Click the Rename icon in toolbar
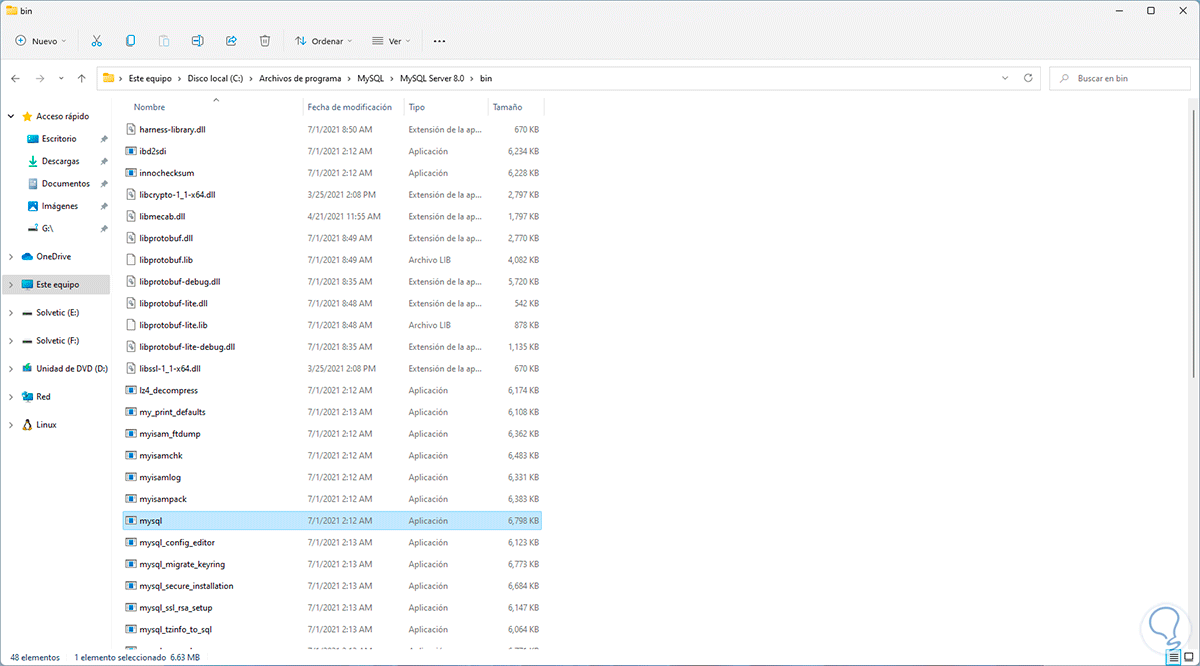 (198, 41)
